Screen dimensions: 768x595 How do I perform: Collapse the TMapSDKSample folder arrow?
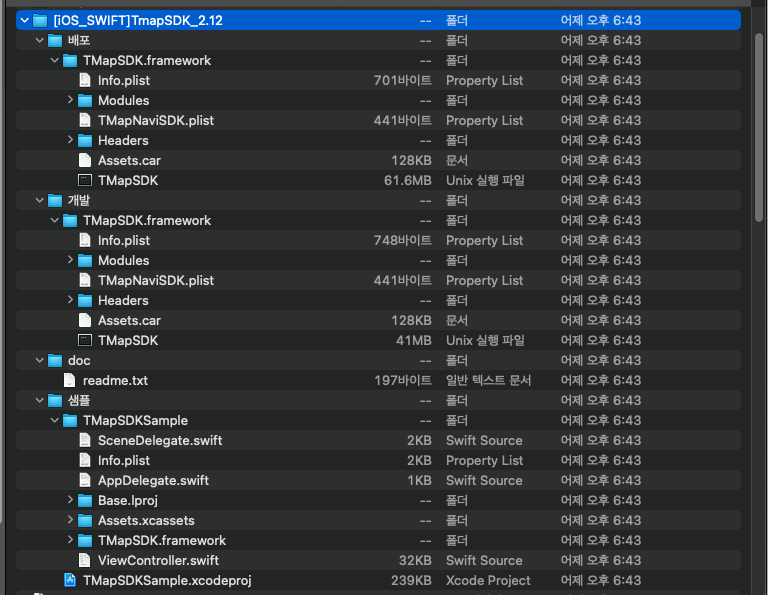pyautogui.click(x=55, y=421)
